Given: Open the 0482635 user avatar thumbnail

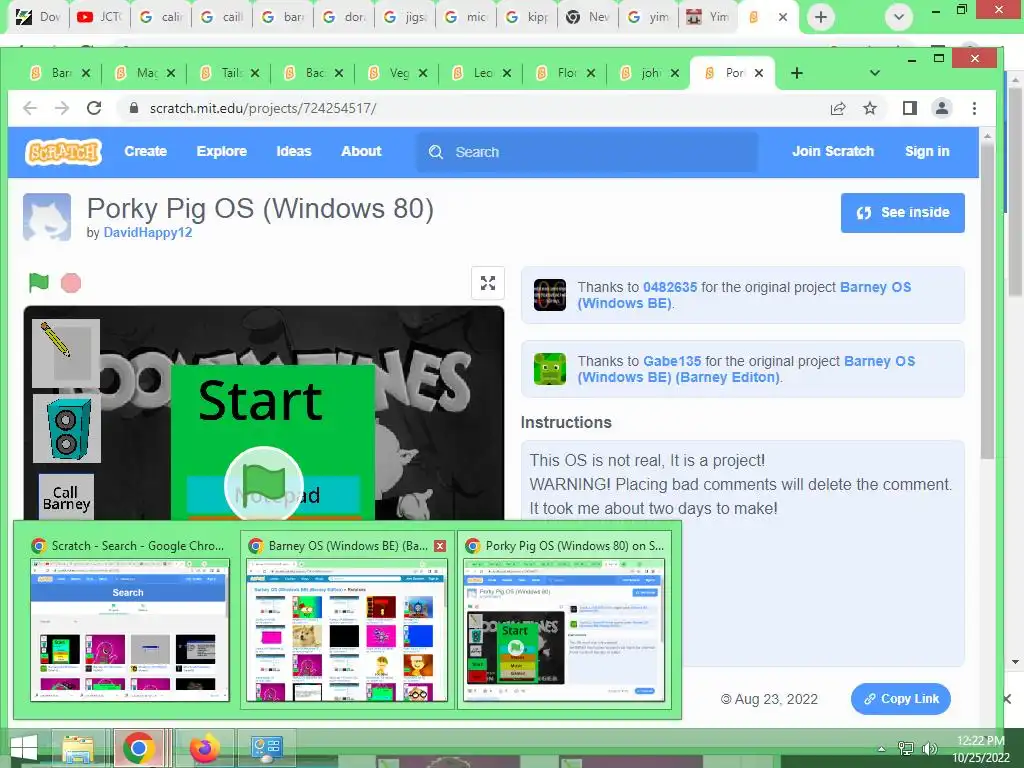Looking at the screenshot, I should pyautogui.click(x=550, y=295).
